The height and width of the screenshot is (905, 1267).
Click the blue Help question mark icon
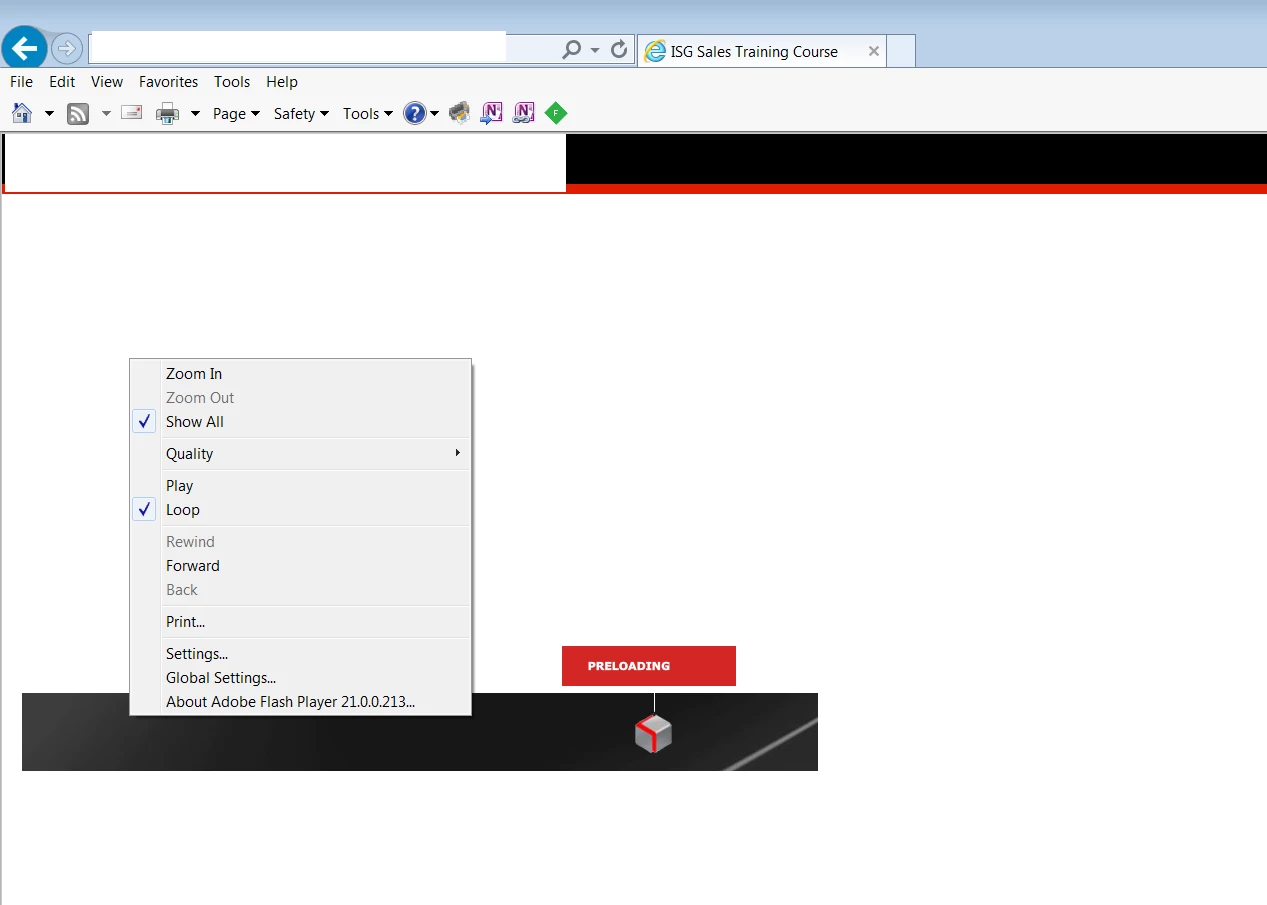[415, 113]
